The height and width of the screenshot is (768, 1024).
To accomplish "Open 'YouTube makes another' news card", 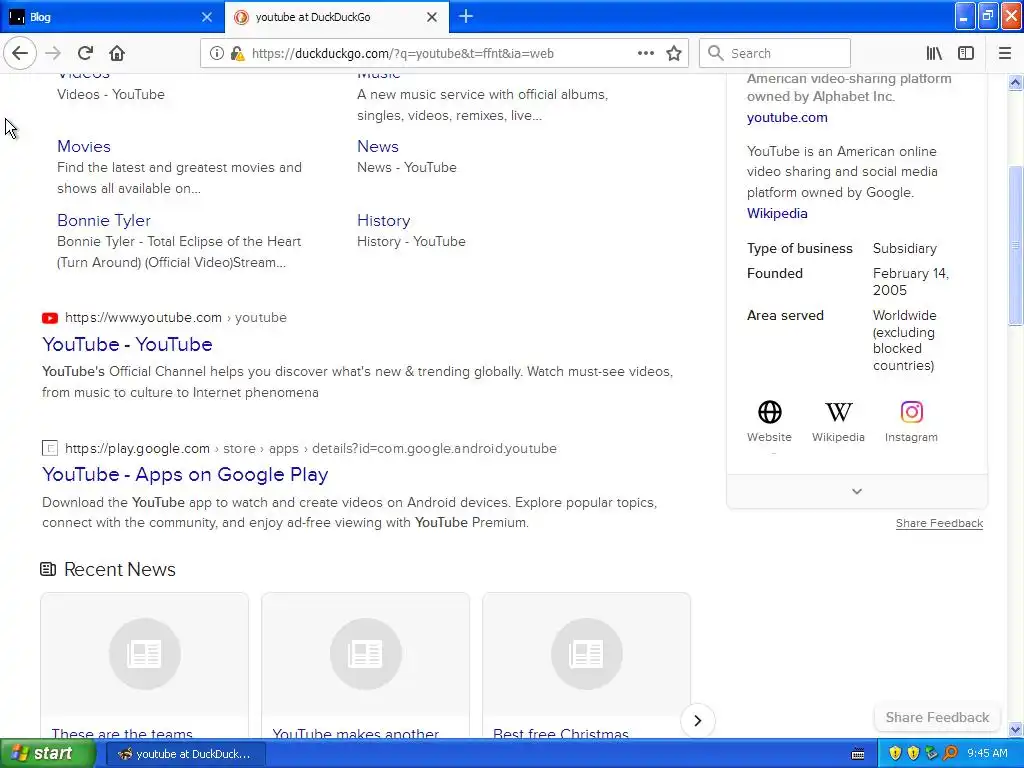I will click(365, 665).
